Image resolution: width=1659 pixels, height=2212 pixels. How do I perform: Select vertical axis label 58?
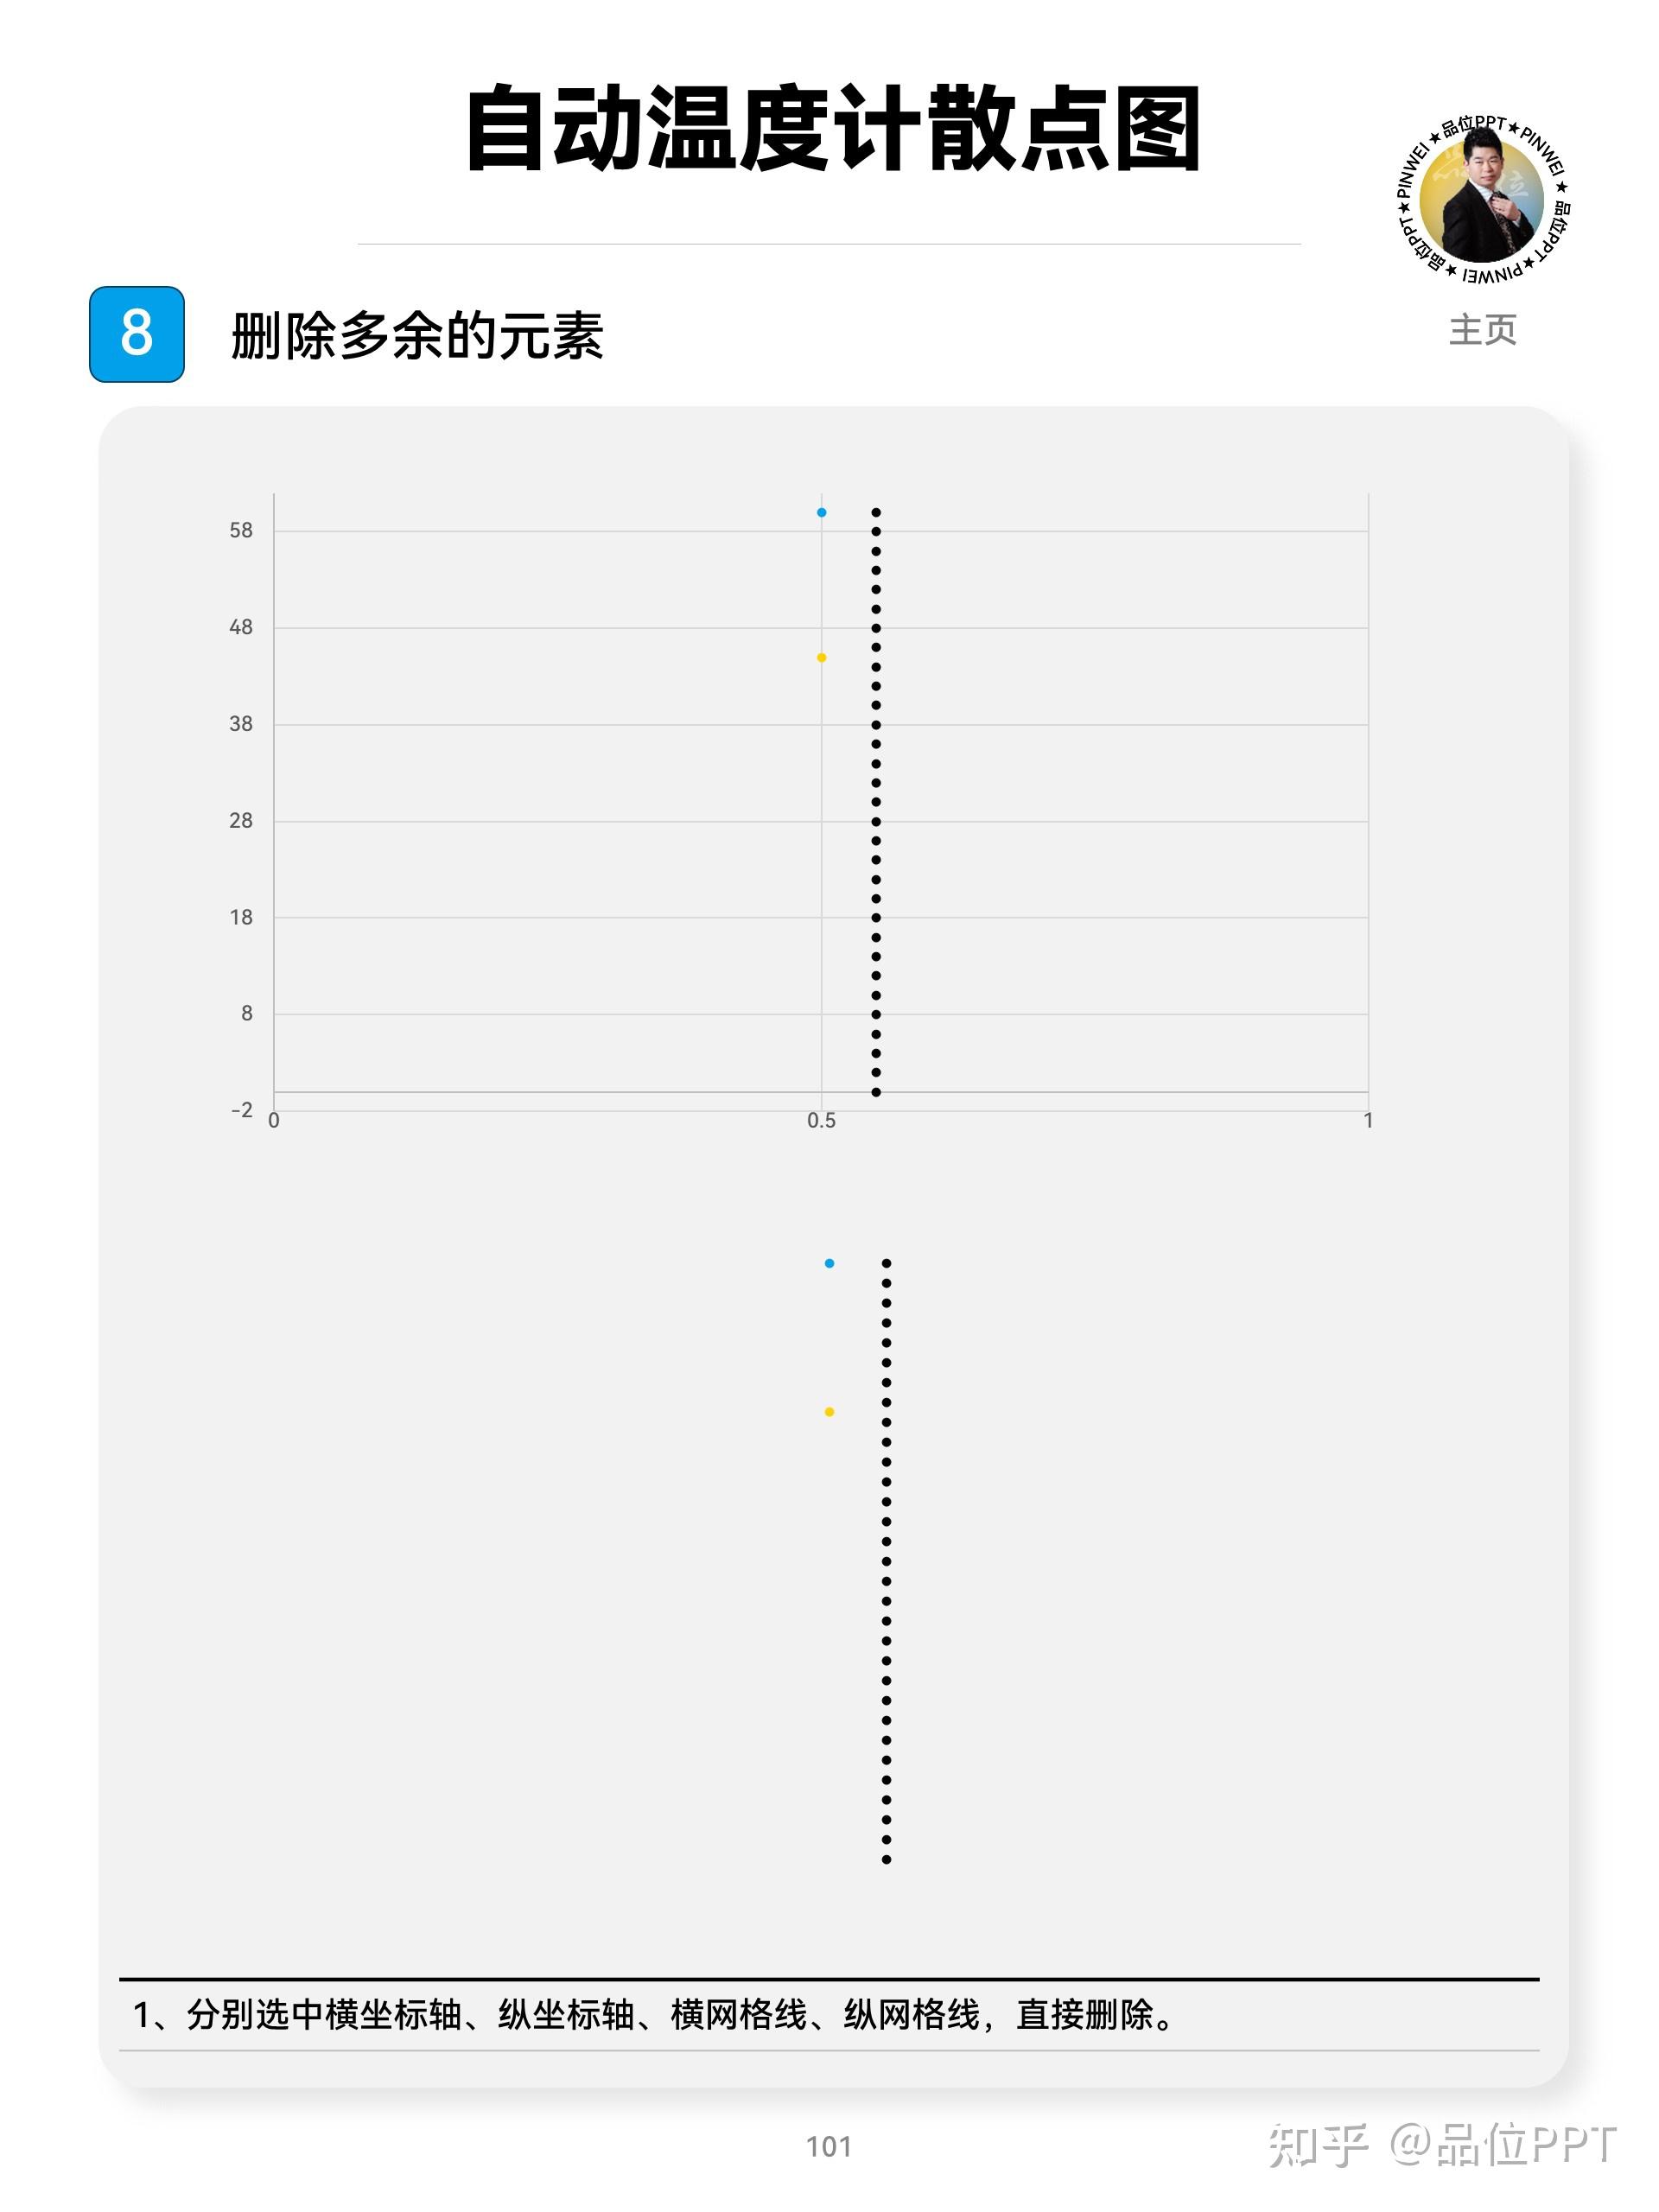click(241, 531)
